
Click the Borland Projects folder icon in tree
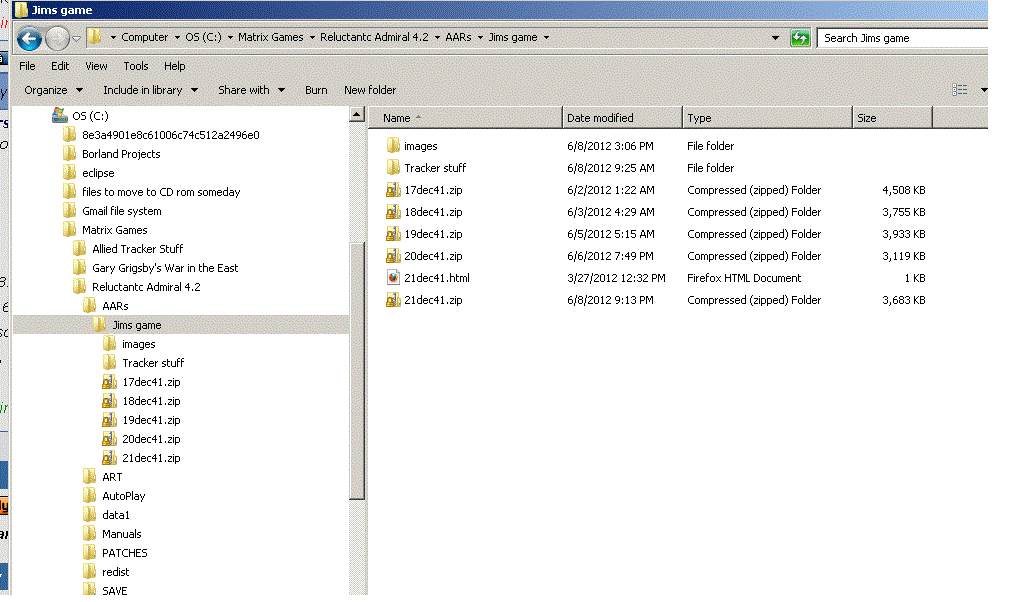[x=69, y=154]
